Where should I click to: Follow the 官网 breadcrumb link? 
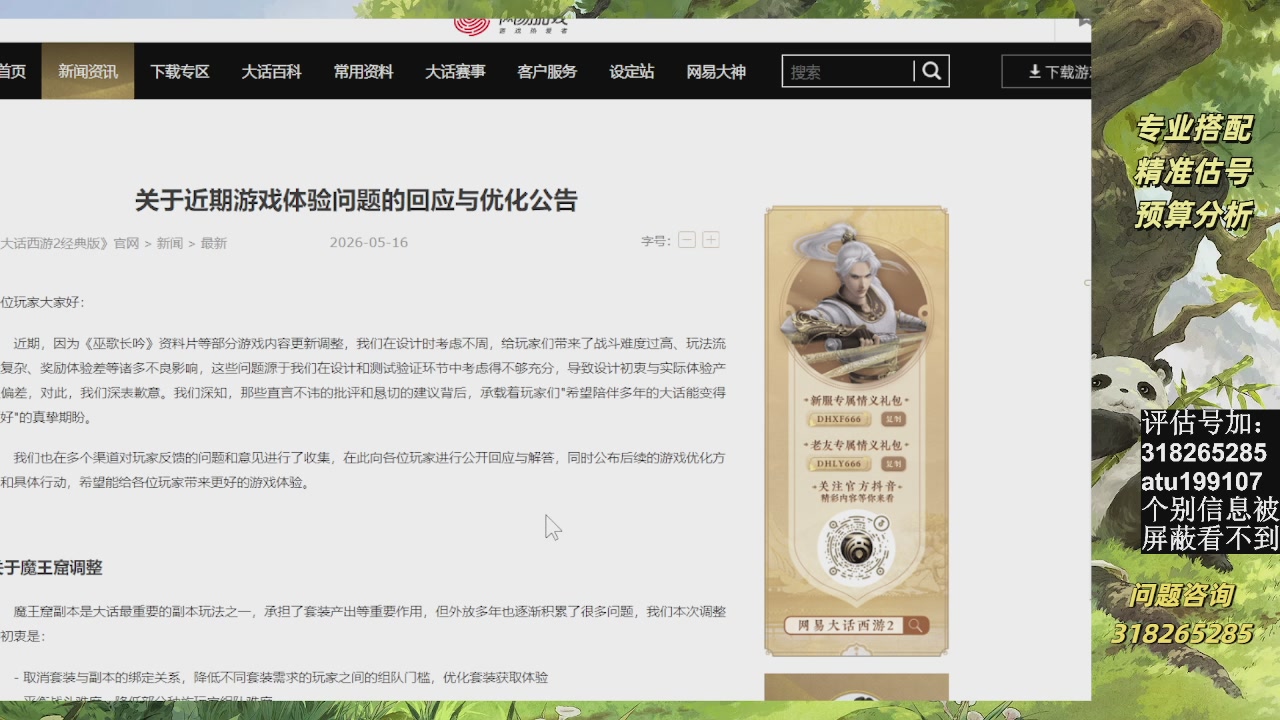pos(126,243)
